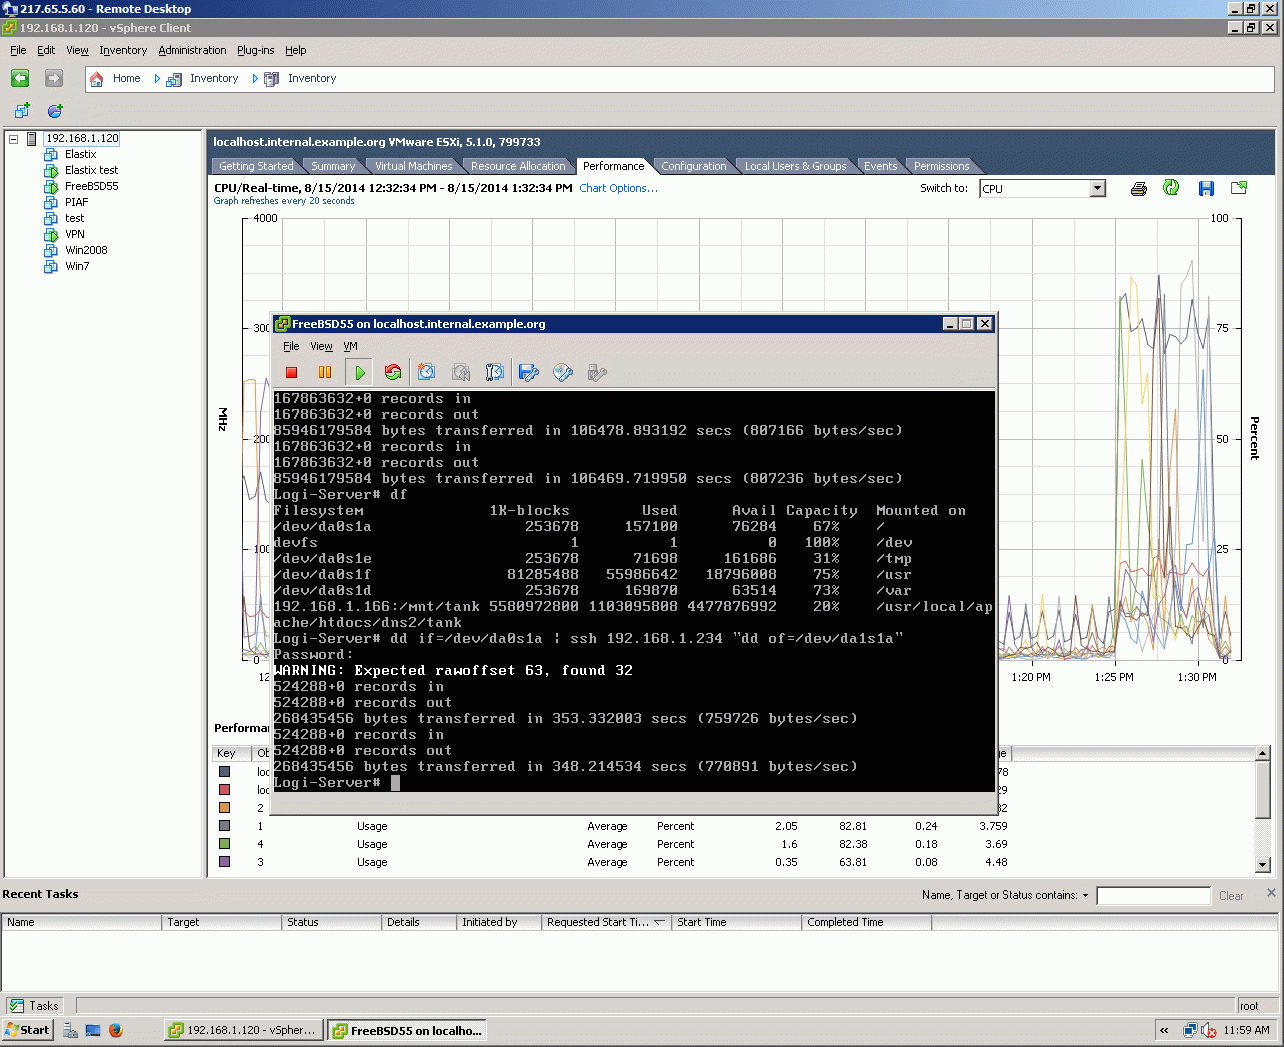Open the Plug-ins menu

256,50
